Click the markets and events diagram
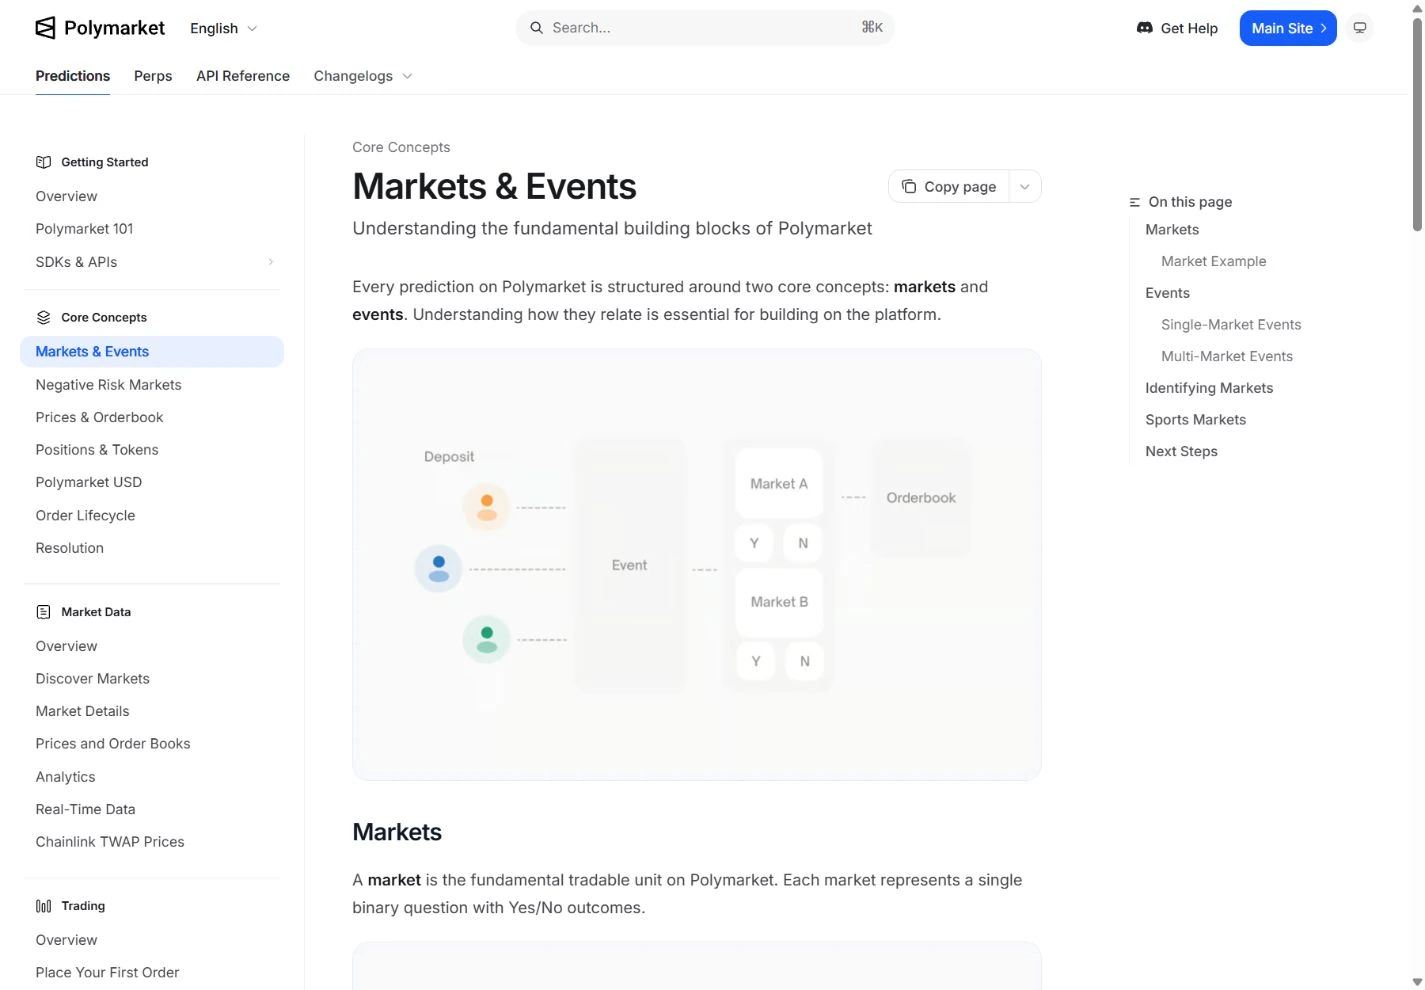The image size is (1425, 990). (x=697, y=565)
